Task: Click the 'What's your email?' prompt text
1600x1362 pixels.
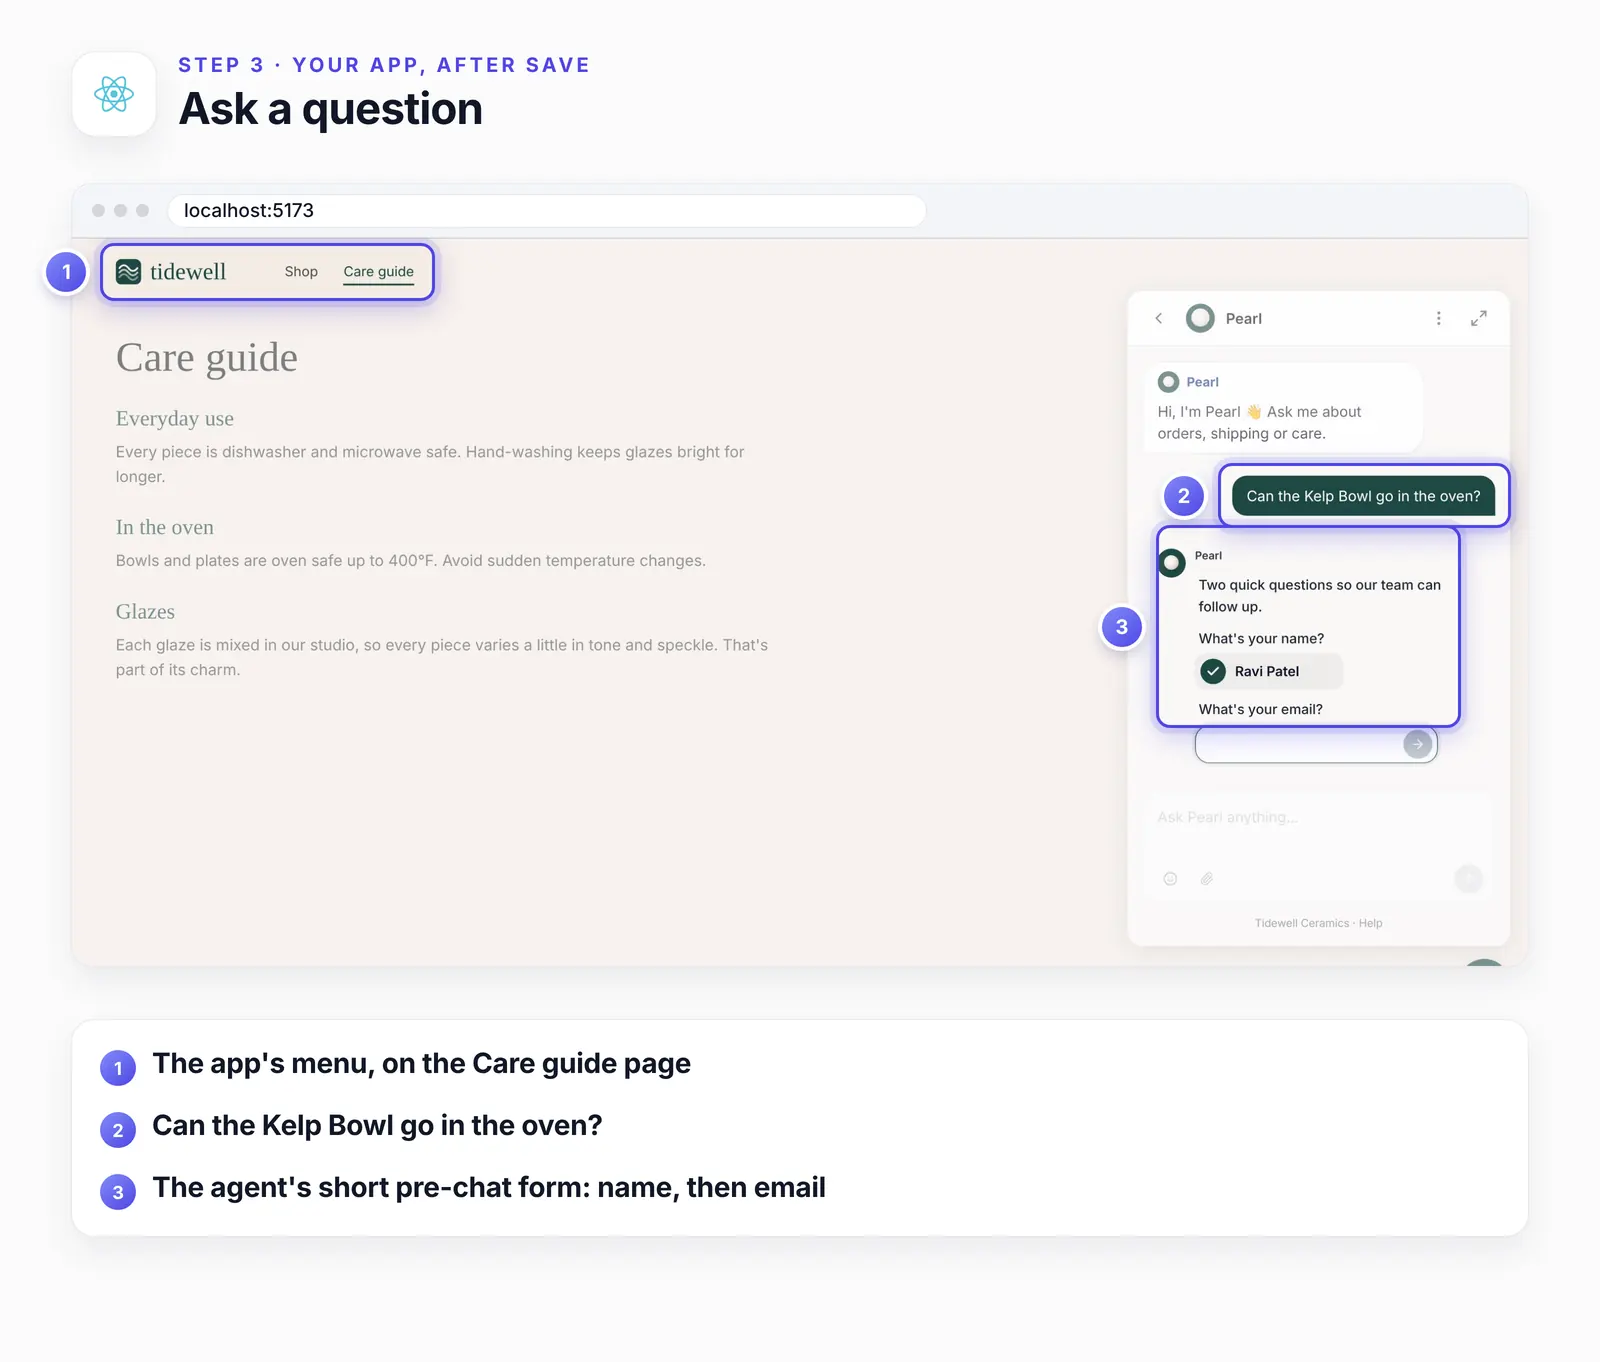Action: (1260, 709)
